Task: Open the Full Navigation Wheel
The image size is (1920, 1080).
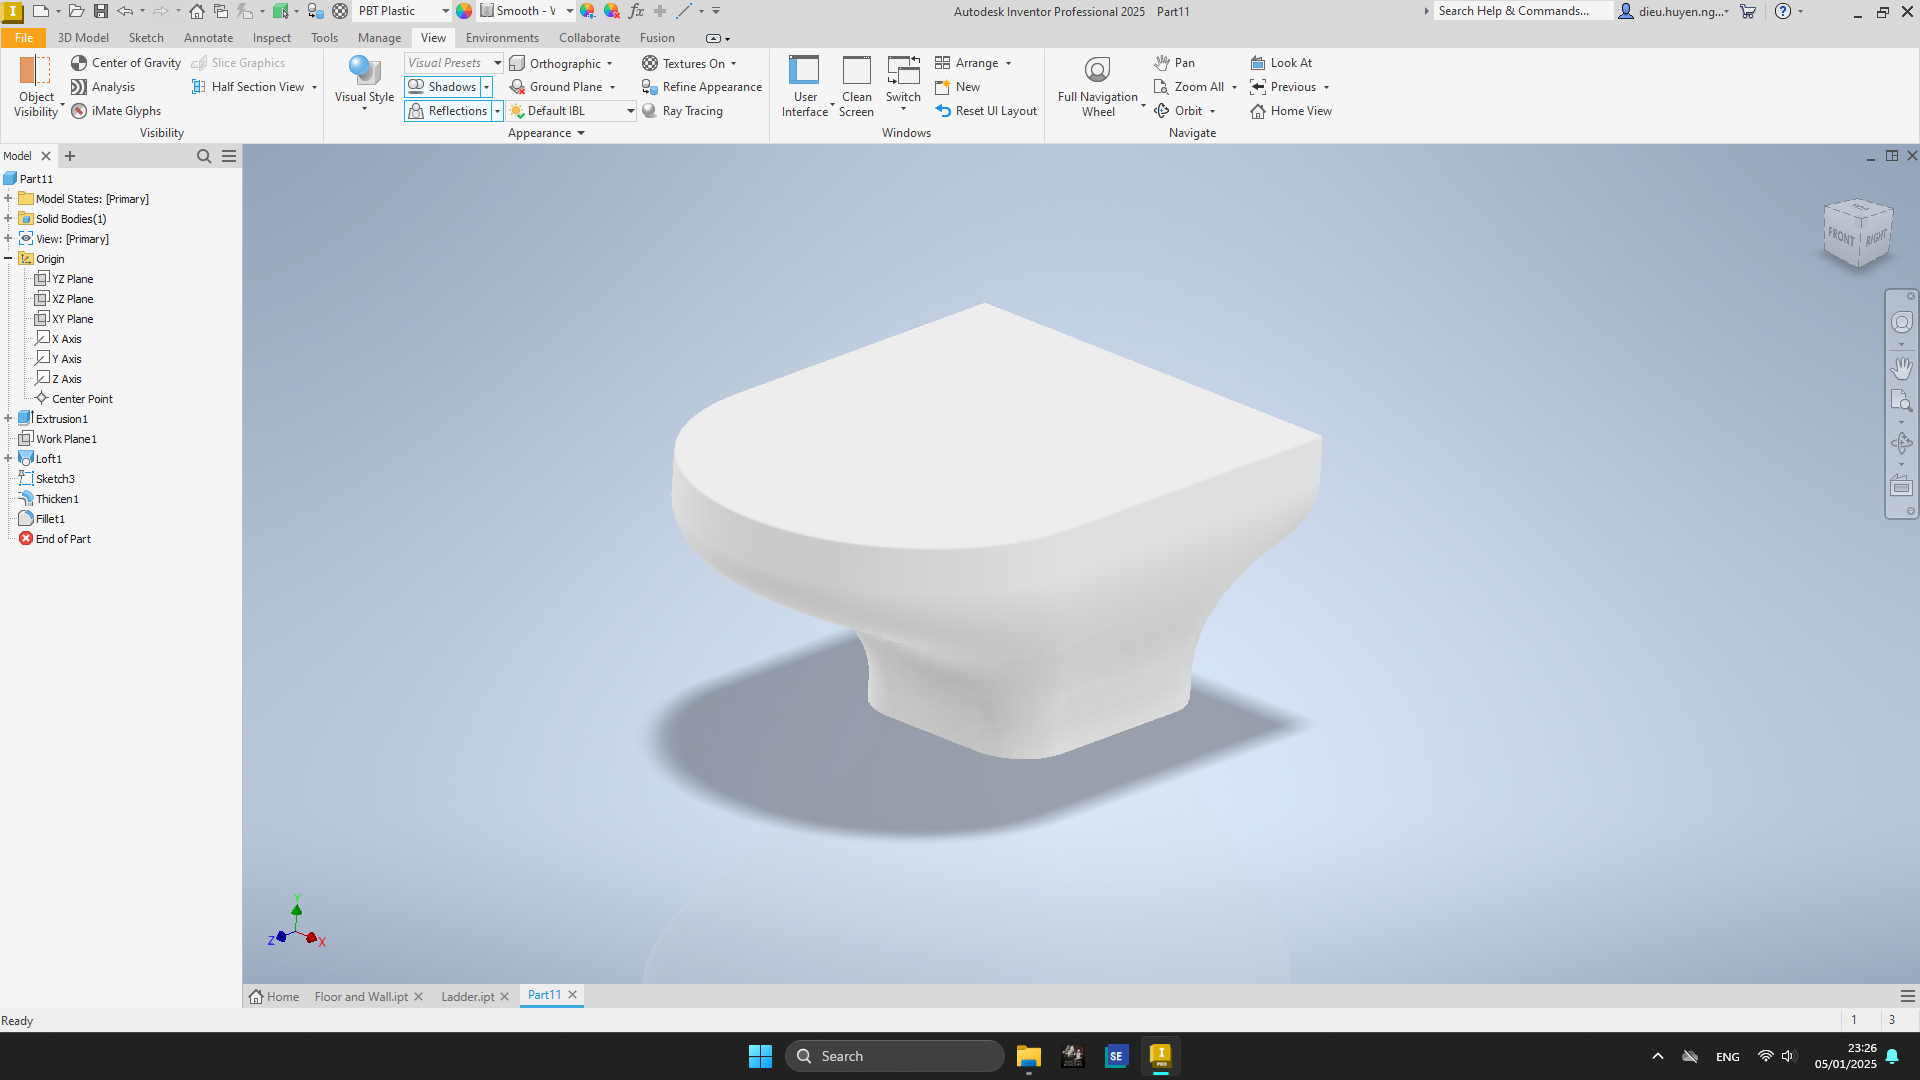Action: [1098, 87]
